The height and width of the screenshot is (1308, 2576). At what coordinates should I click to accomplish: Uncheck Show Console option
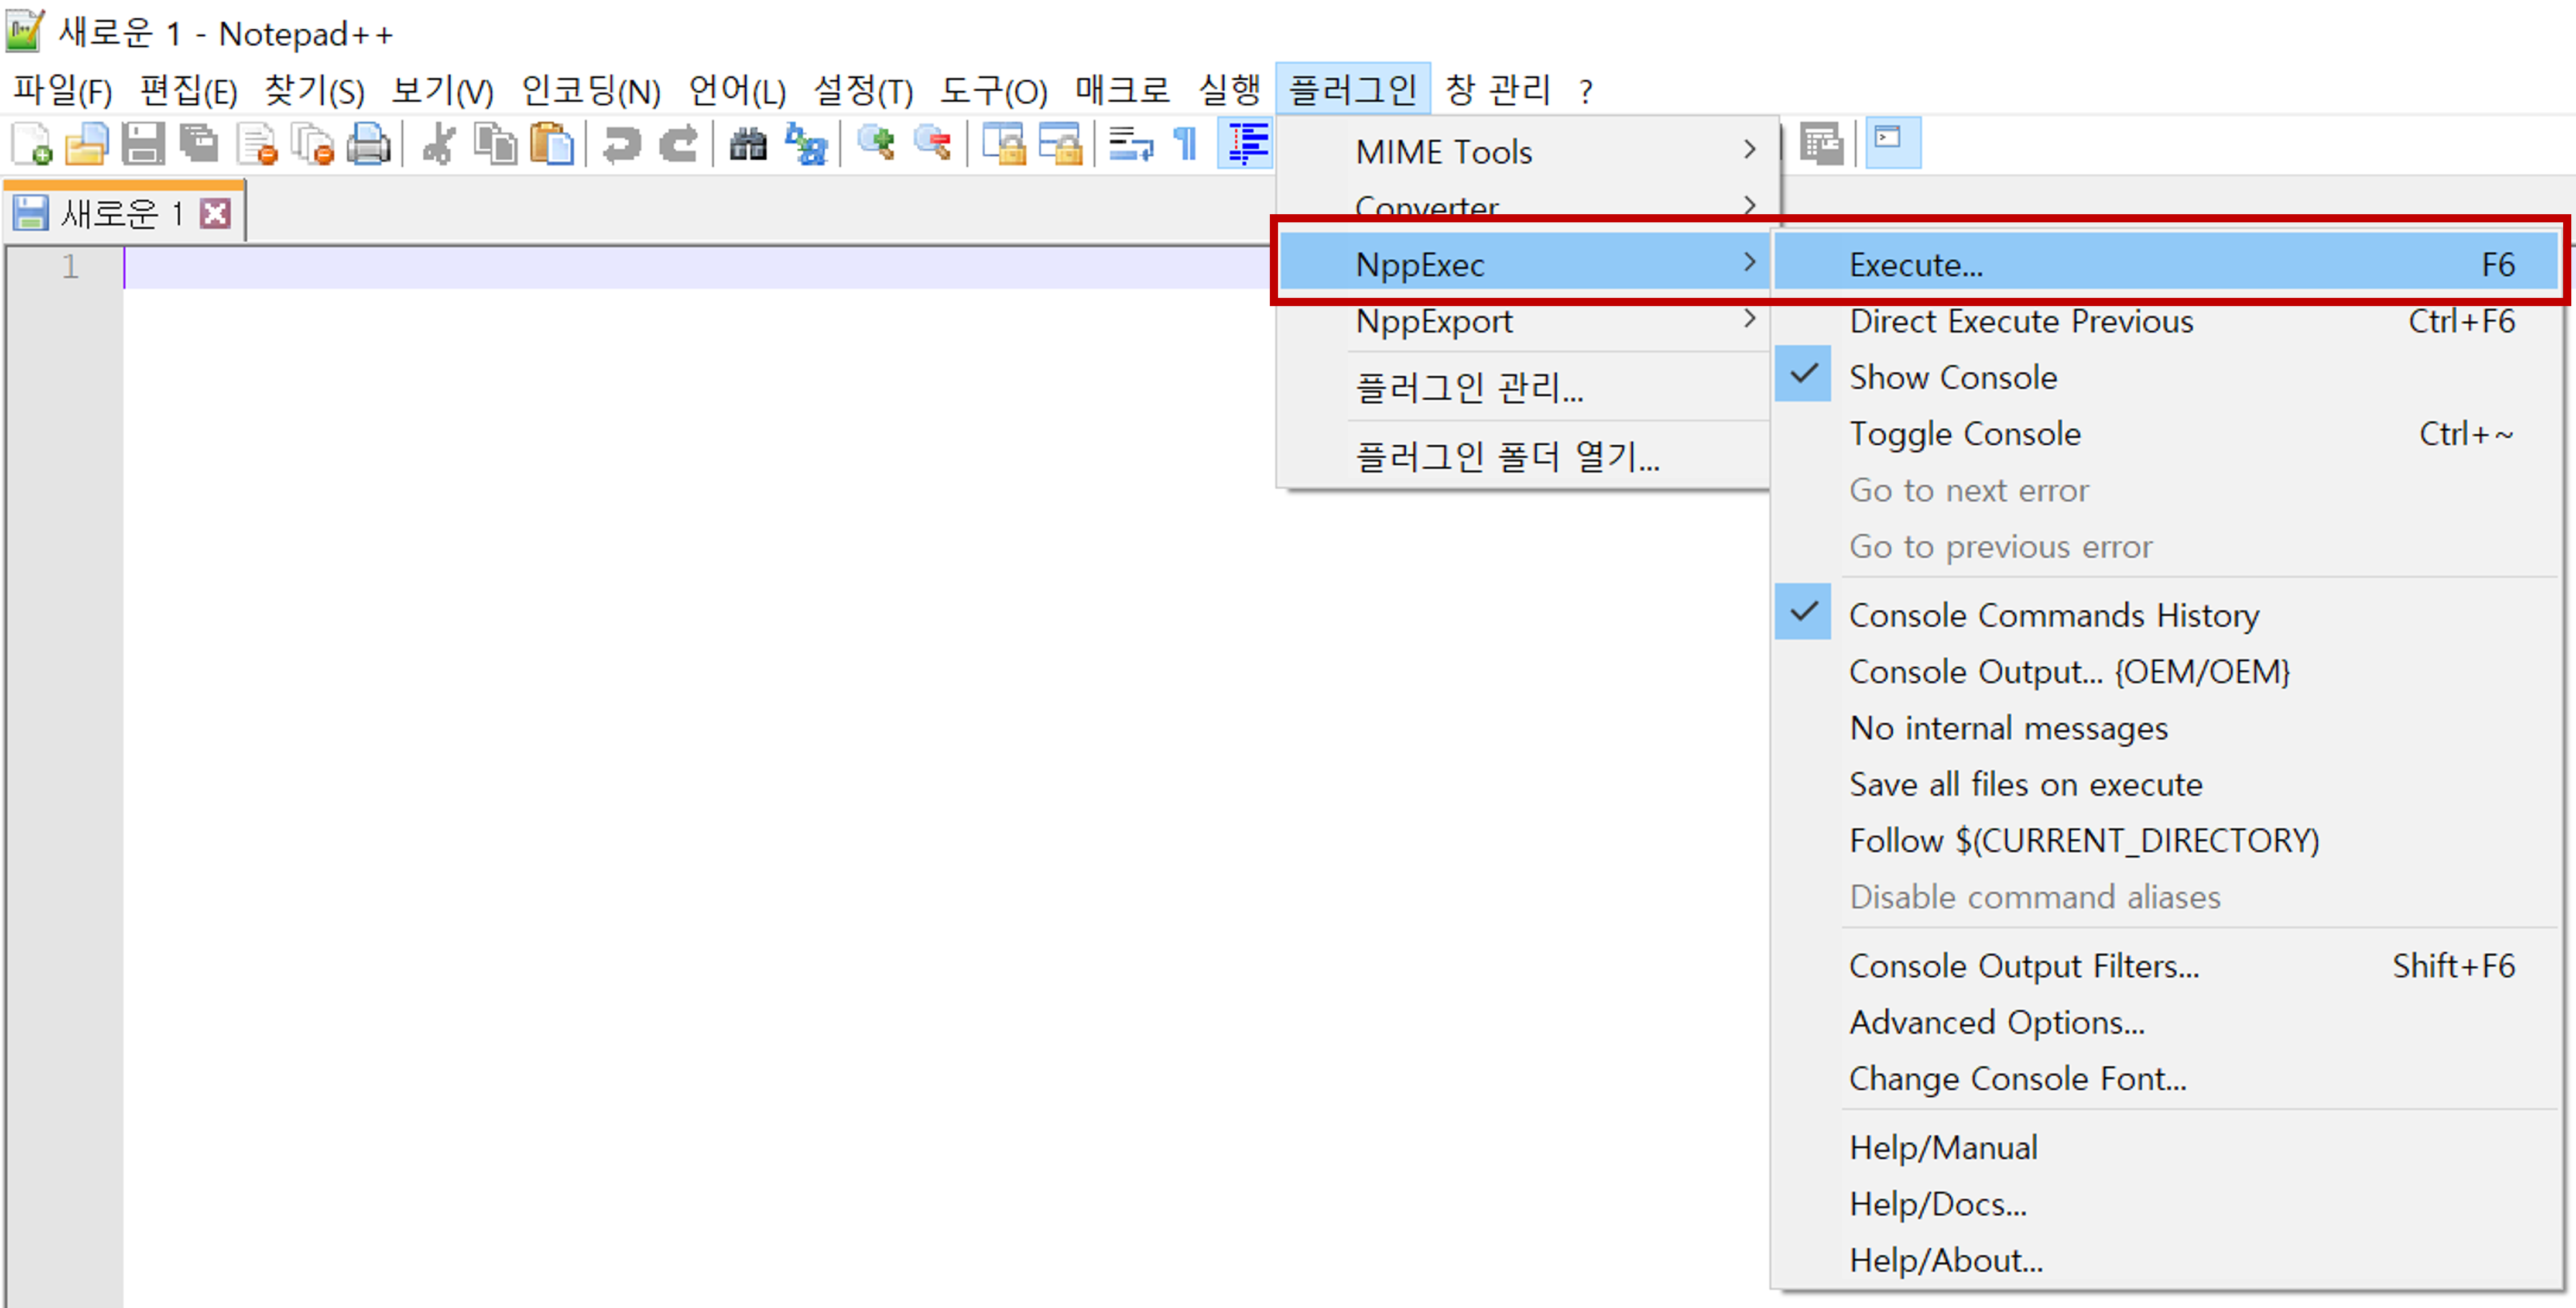1952,378
